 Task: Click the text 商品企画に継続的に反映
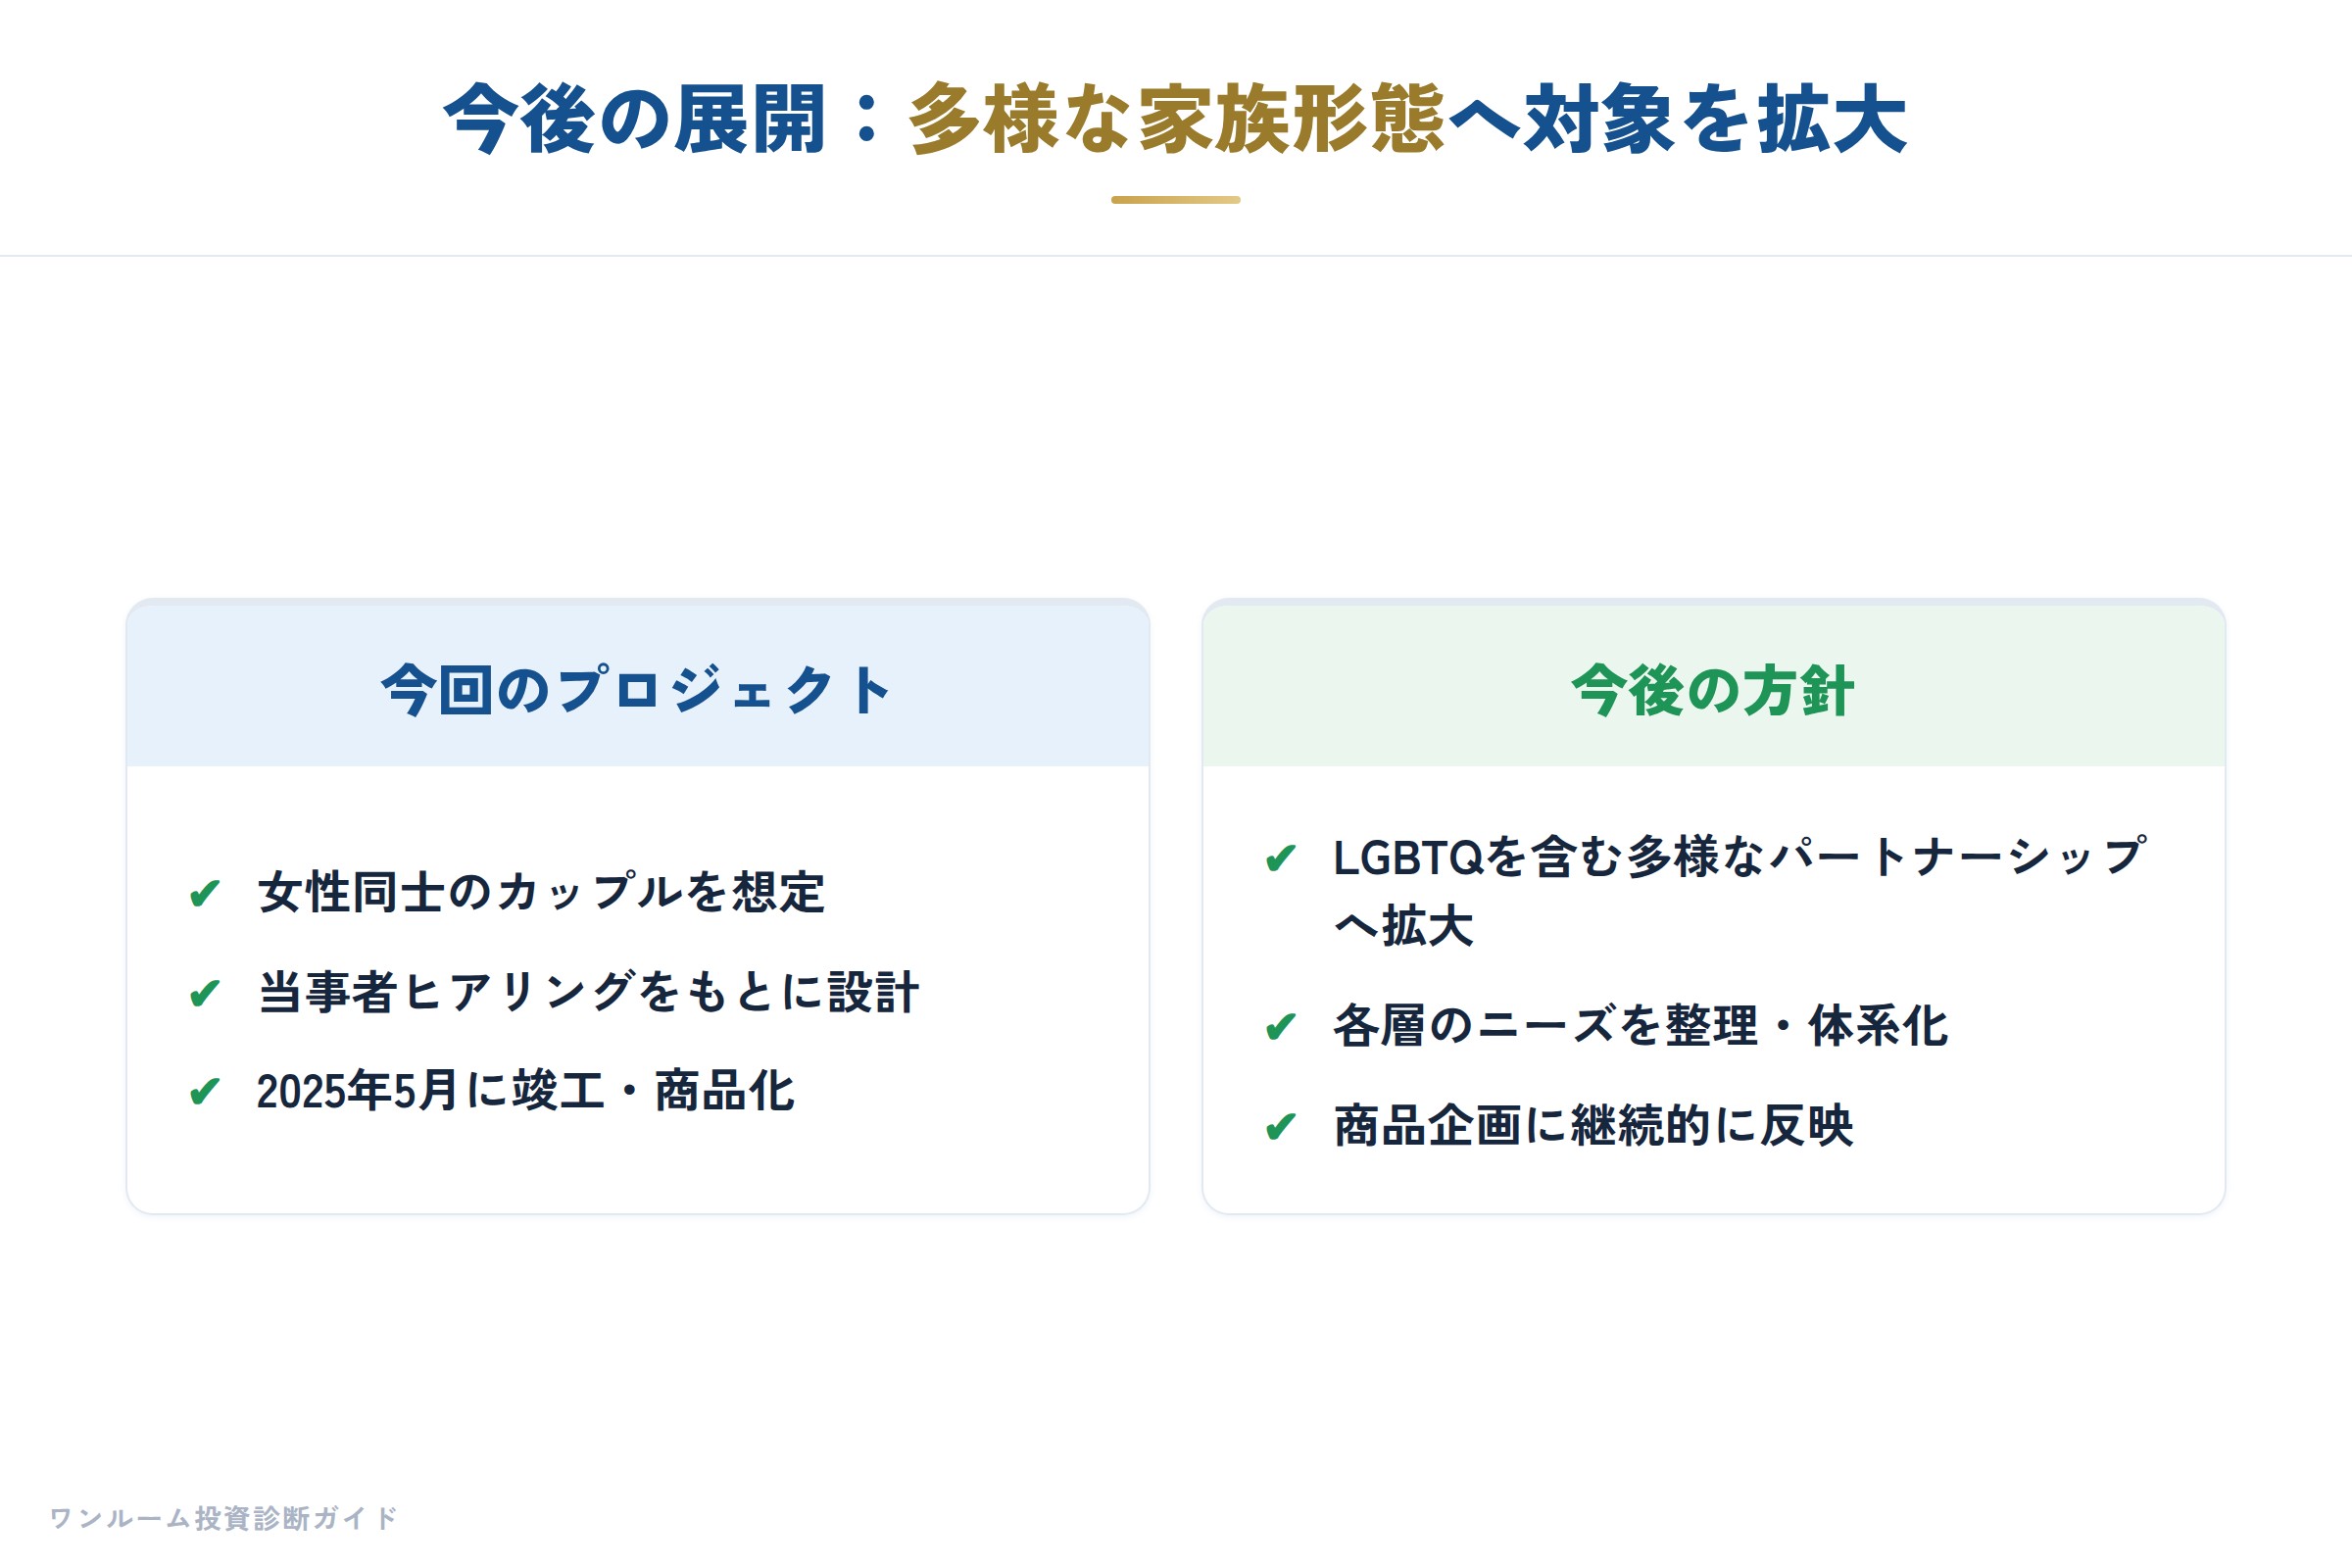coord(1594,1126)
